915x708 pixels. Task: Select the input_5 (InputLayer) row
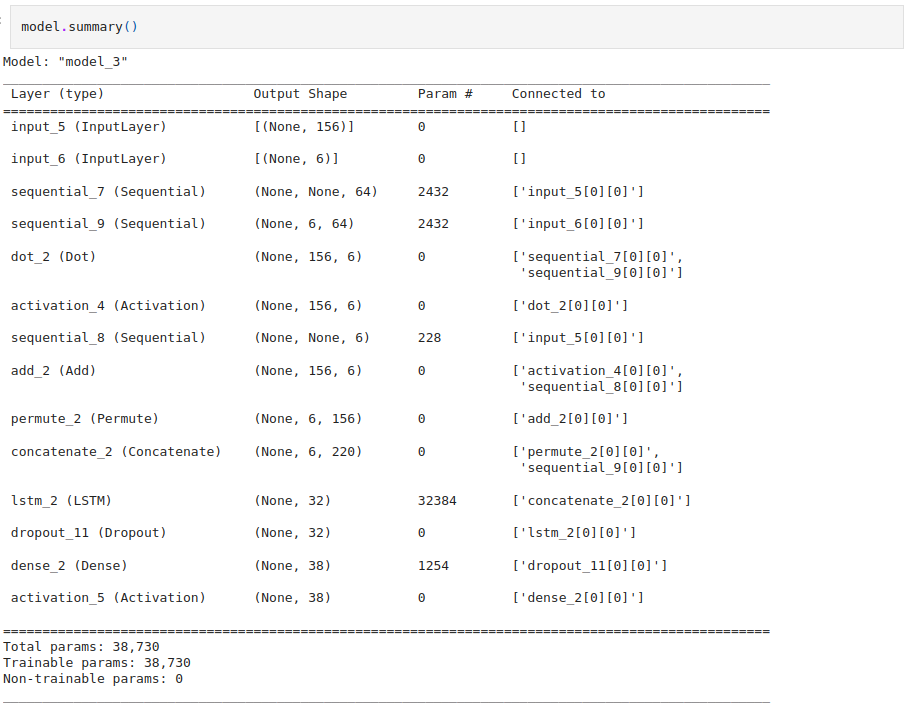click(x=90, y=126)
